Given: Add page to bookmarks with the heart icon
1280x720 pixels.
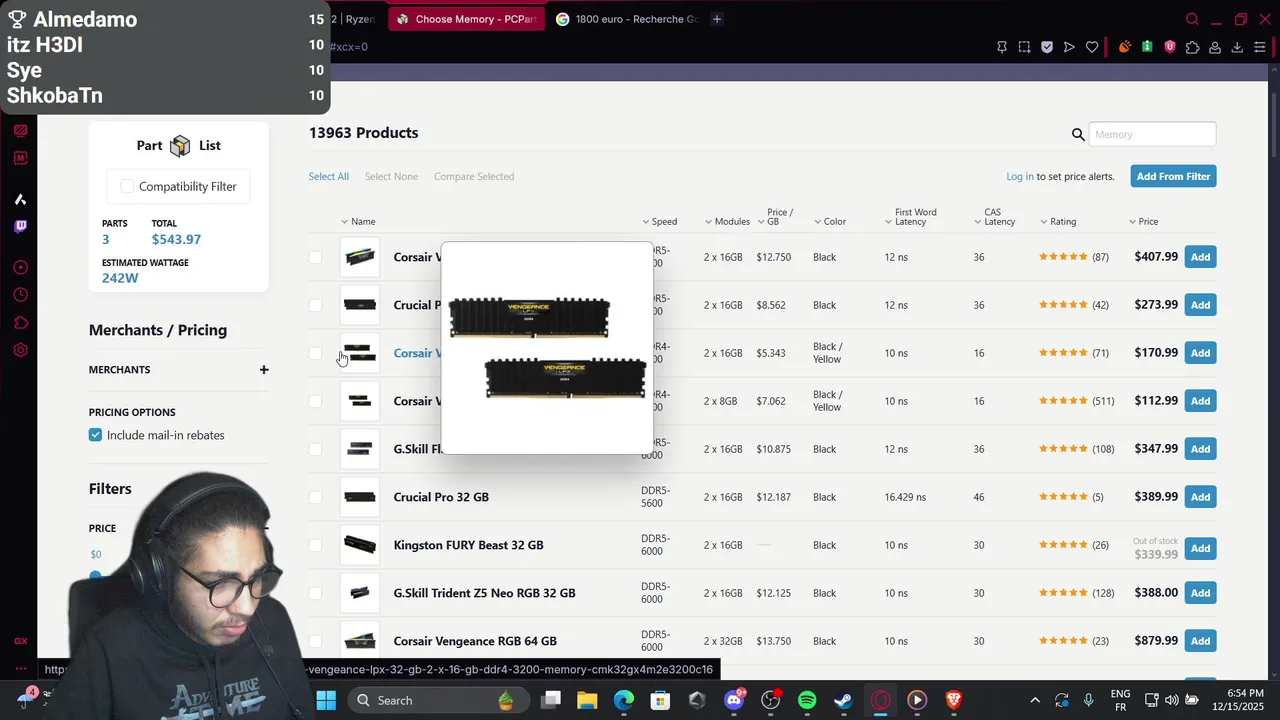Looking at the screenshot, I should (x=1092, y=47).
